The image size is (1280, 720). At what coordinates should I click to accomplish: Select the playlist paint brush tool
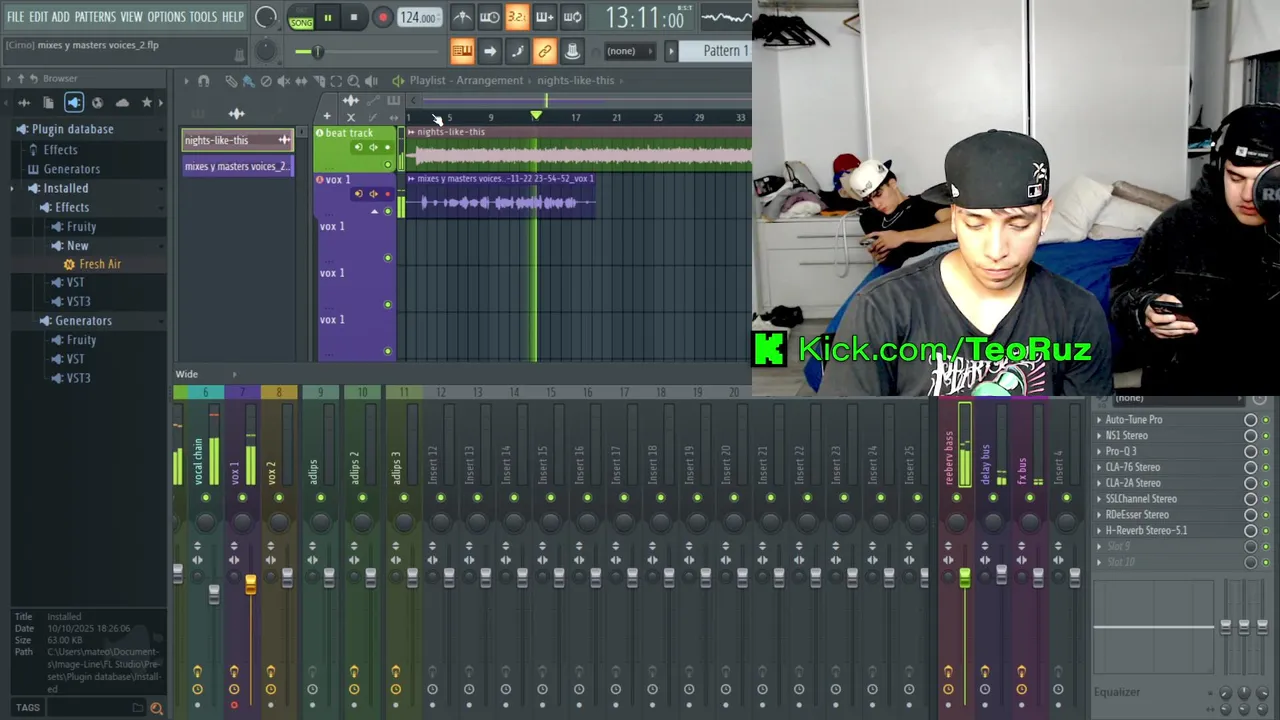(x=248, y=81)
